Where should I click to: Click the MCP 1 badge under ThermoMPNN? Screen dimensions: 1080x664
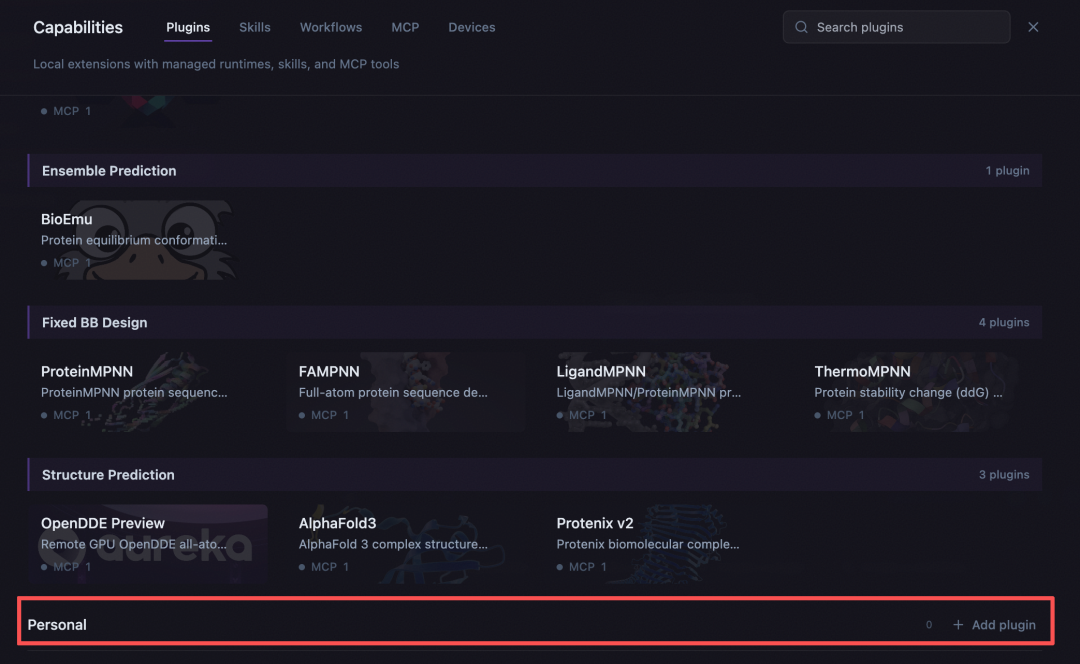840,415
